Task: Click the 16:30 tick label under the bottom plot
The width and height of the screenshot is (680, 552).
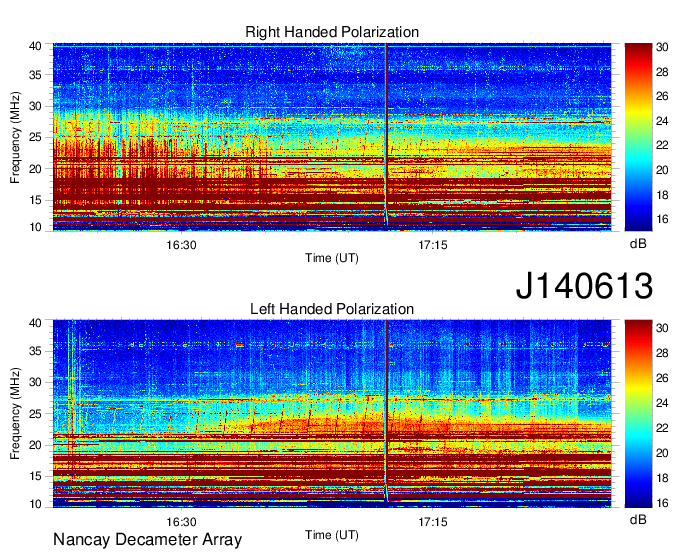Action: tap(181, 522)
